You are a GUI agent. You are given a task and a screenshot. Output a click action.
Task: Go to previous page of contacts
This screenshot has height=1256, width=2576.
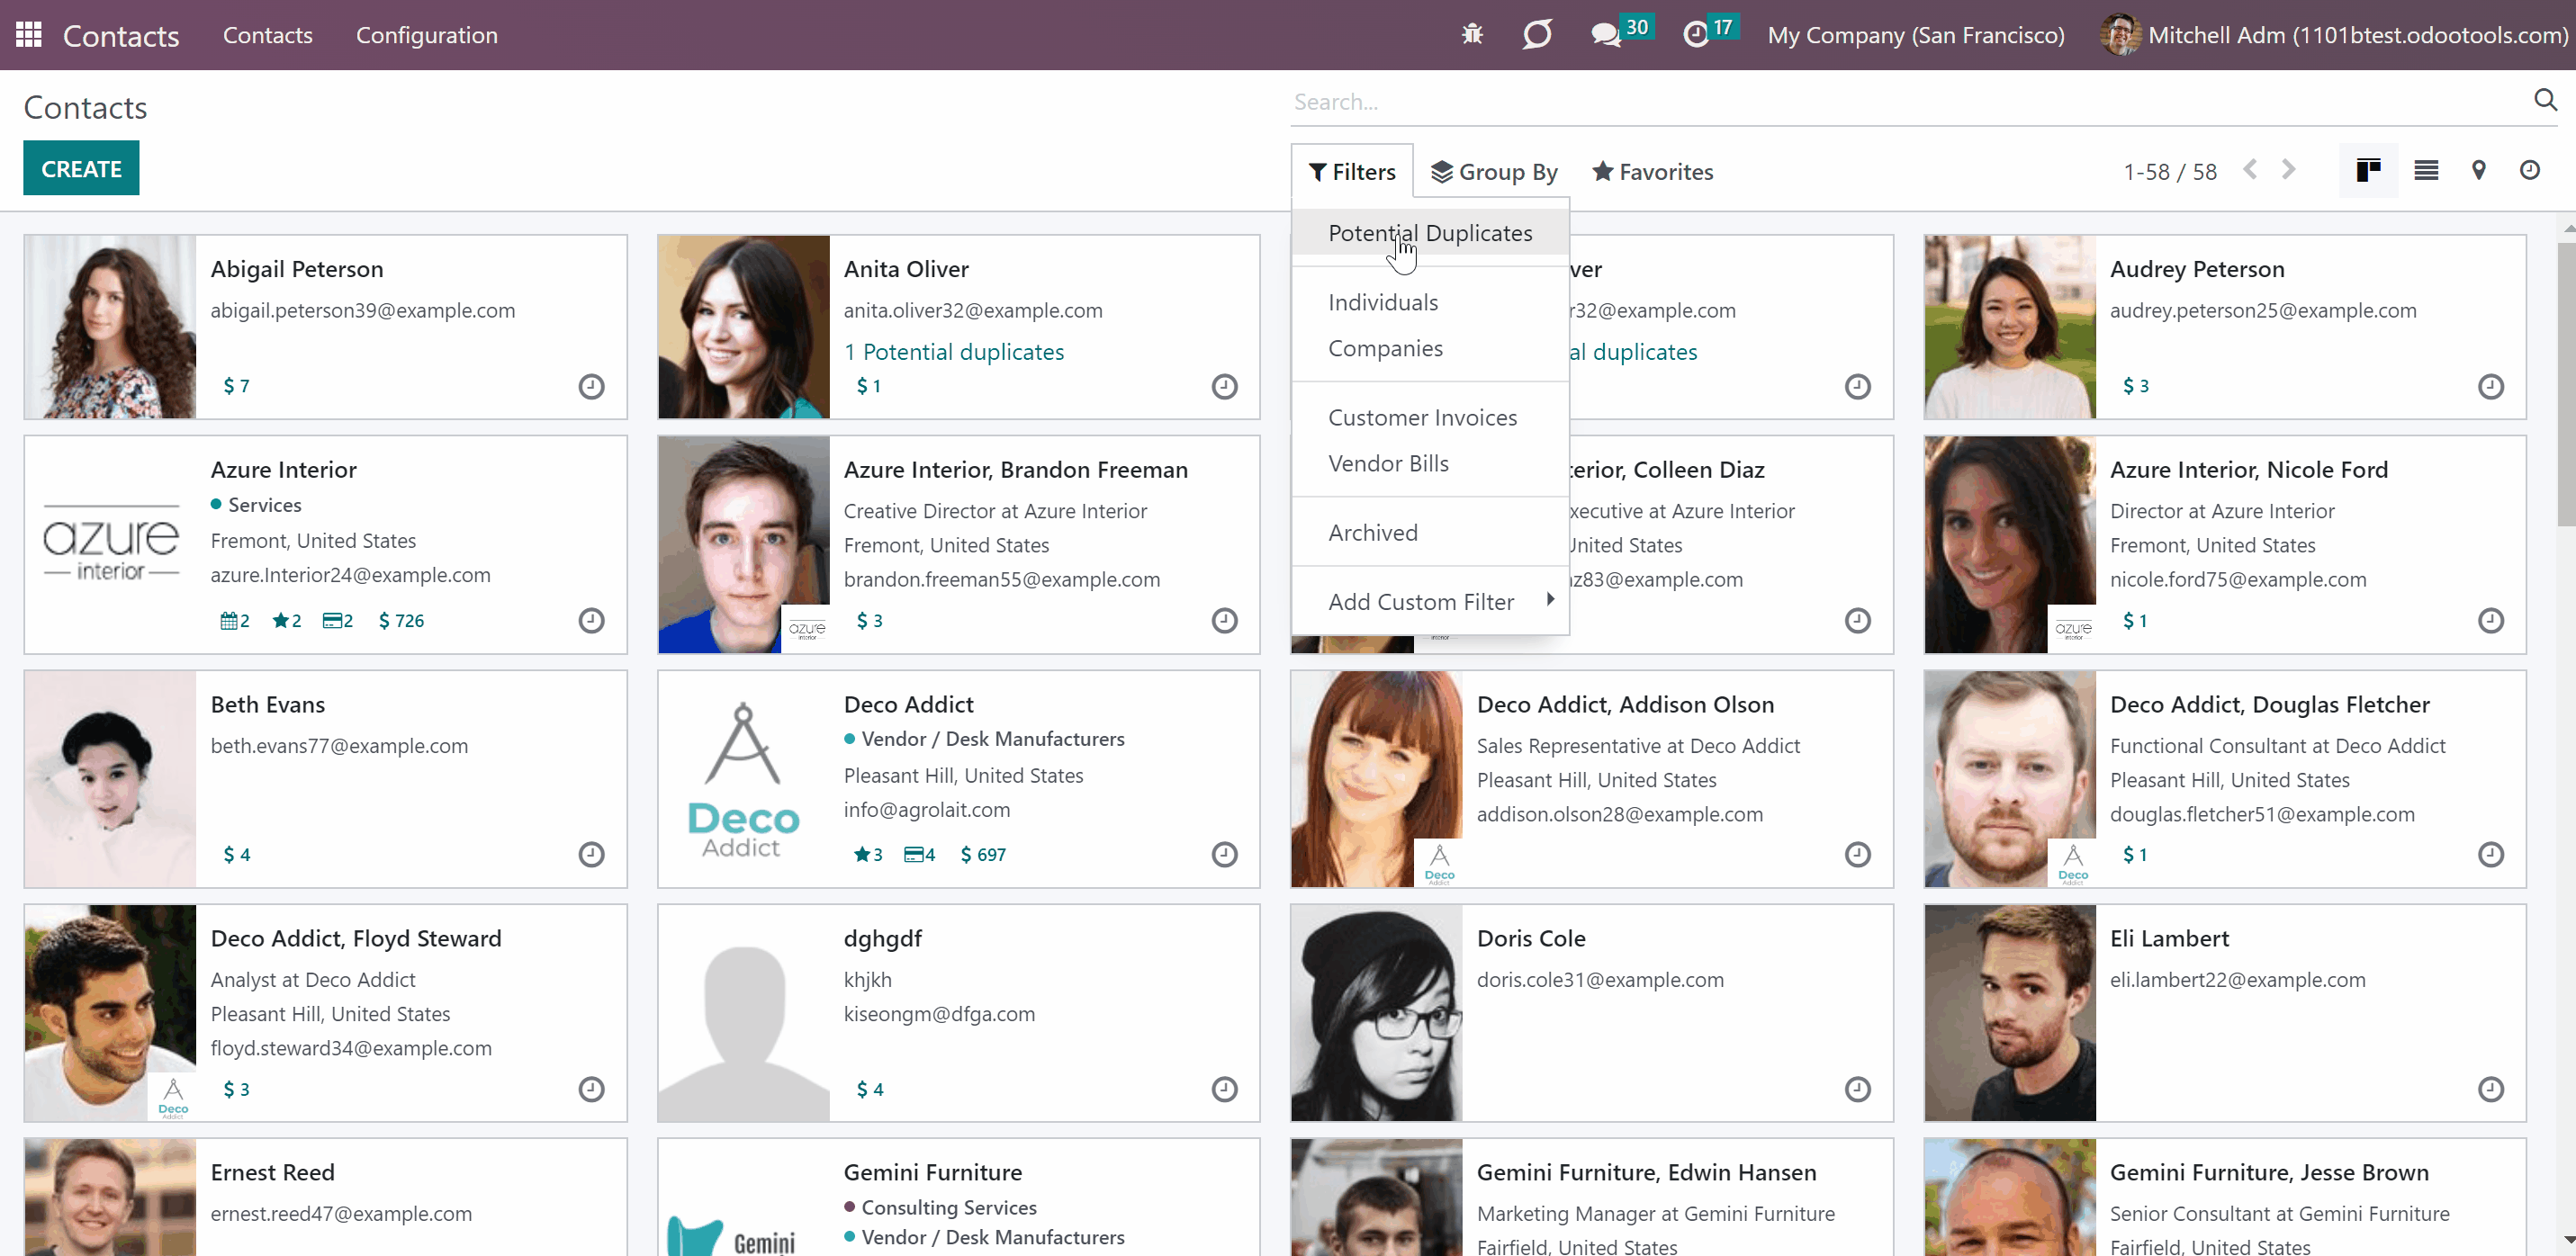click(2250, 171)
